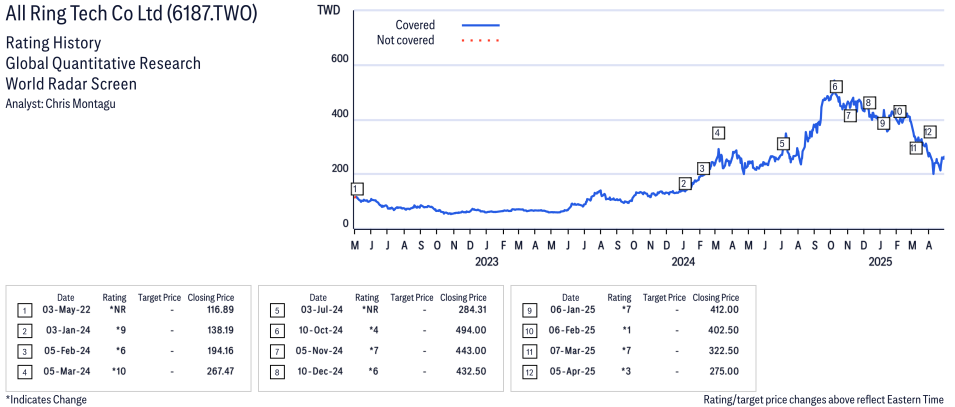
Task: Click chart marker 6 at the price peak
Action: pyautogui.click(x=836, y=86)
